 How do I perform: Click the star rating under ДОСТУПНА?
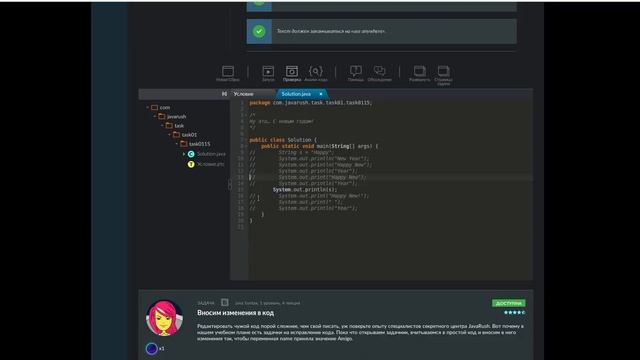coord(514,313)
